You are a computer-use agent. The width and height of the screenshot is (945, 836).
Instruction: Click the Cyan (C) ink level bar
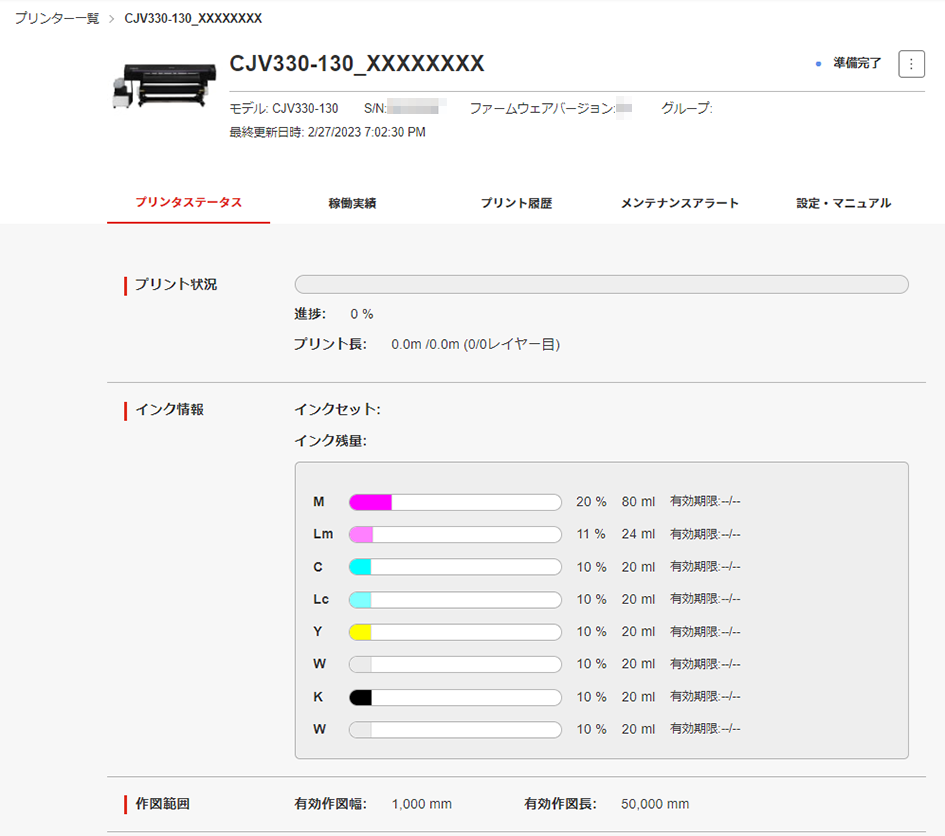(x=455, y=567)
